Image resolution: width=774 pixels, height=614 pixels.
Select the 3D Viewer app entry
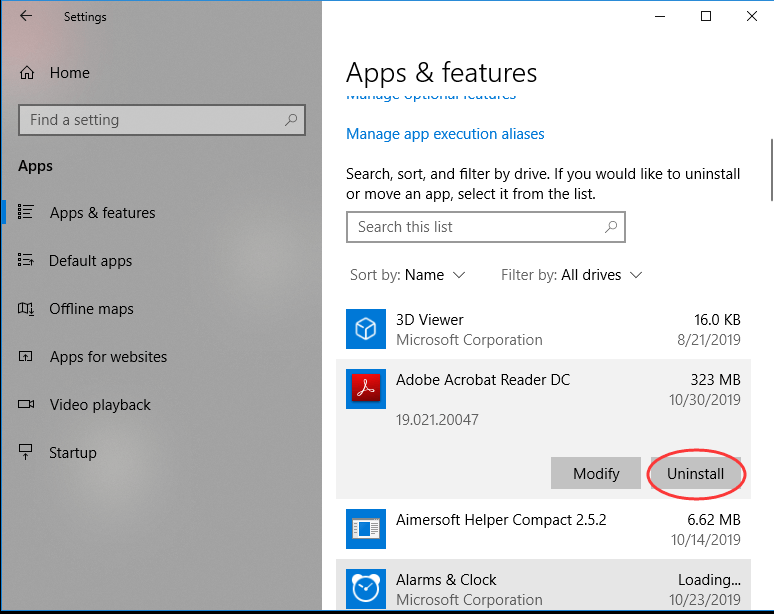(x=543, y=329)
